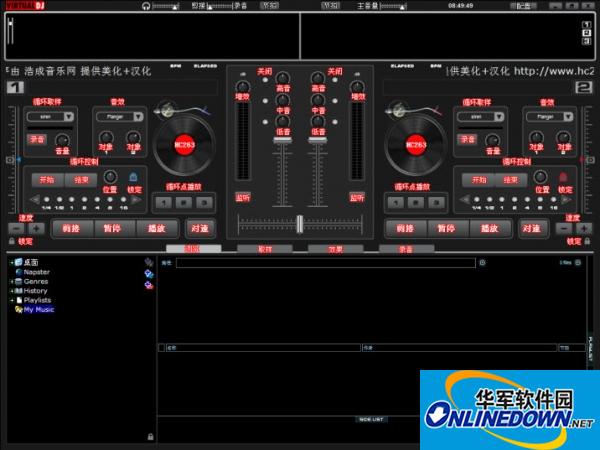Toggle left channel 高音 kill dot
The image size is (600, 450).
(x=265, y=80)
